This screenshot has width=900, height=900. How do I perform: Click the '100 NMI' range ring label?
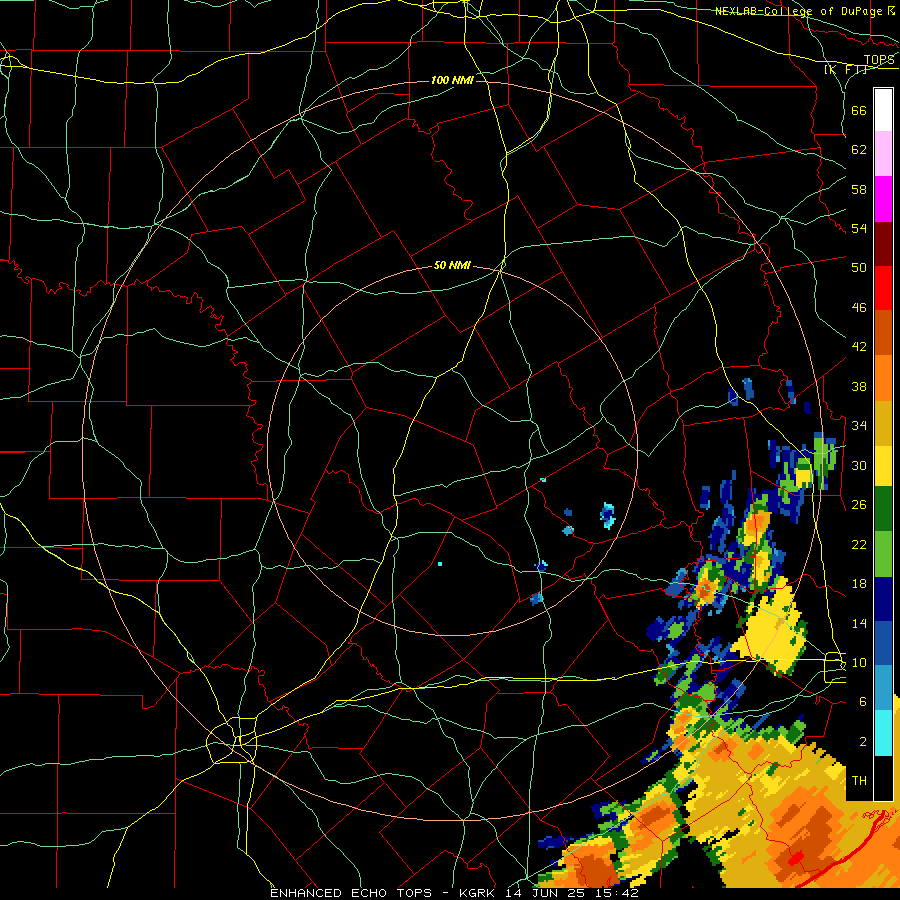[452, 80]
